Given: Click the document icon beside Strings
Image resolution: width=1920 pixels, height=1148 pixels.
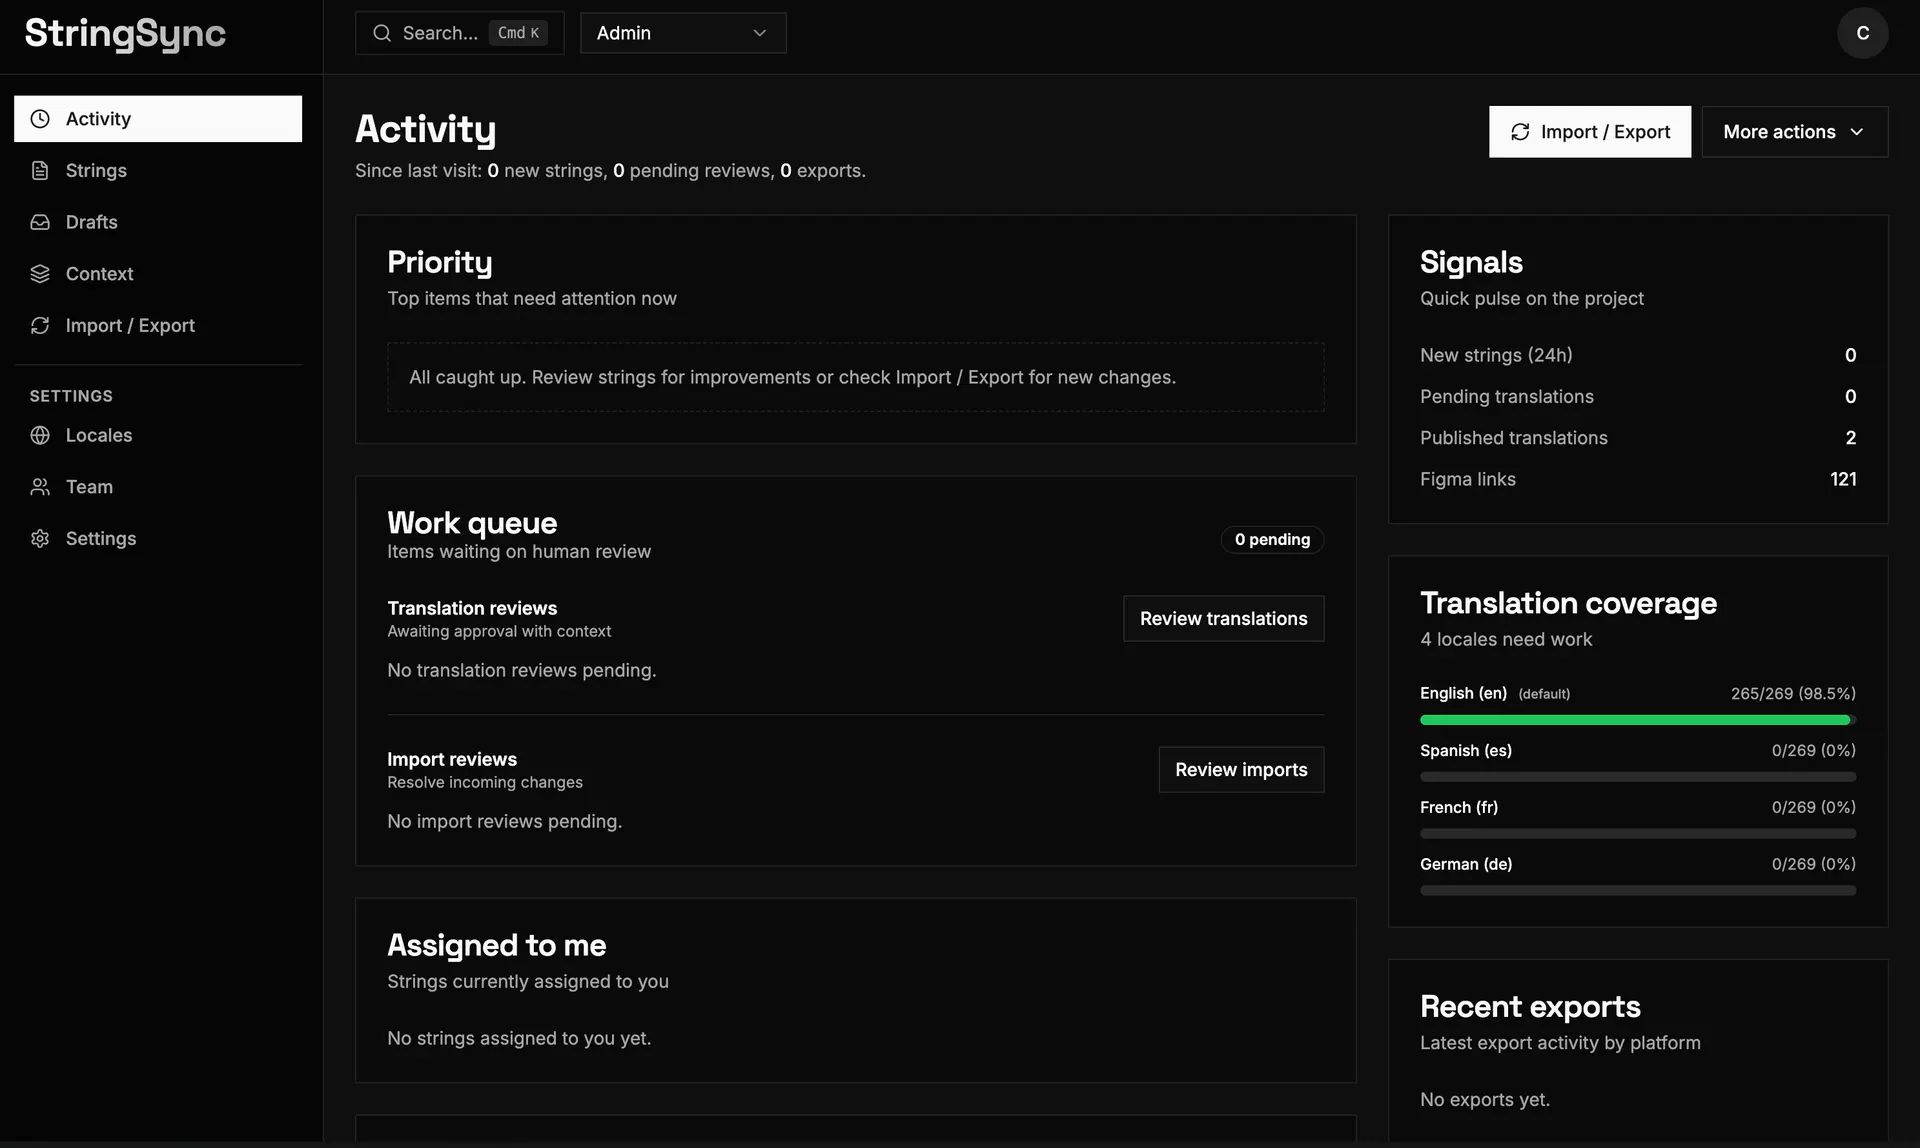Looking at the screenshot, I should (40, 171).
